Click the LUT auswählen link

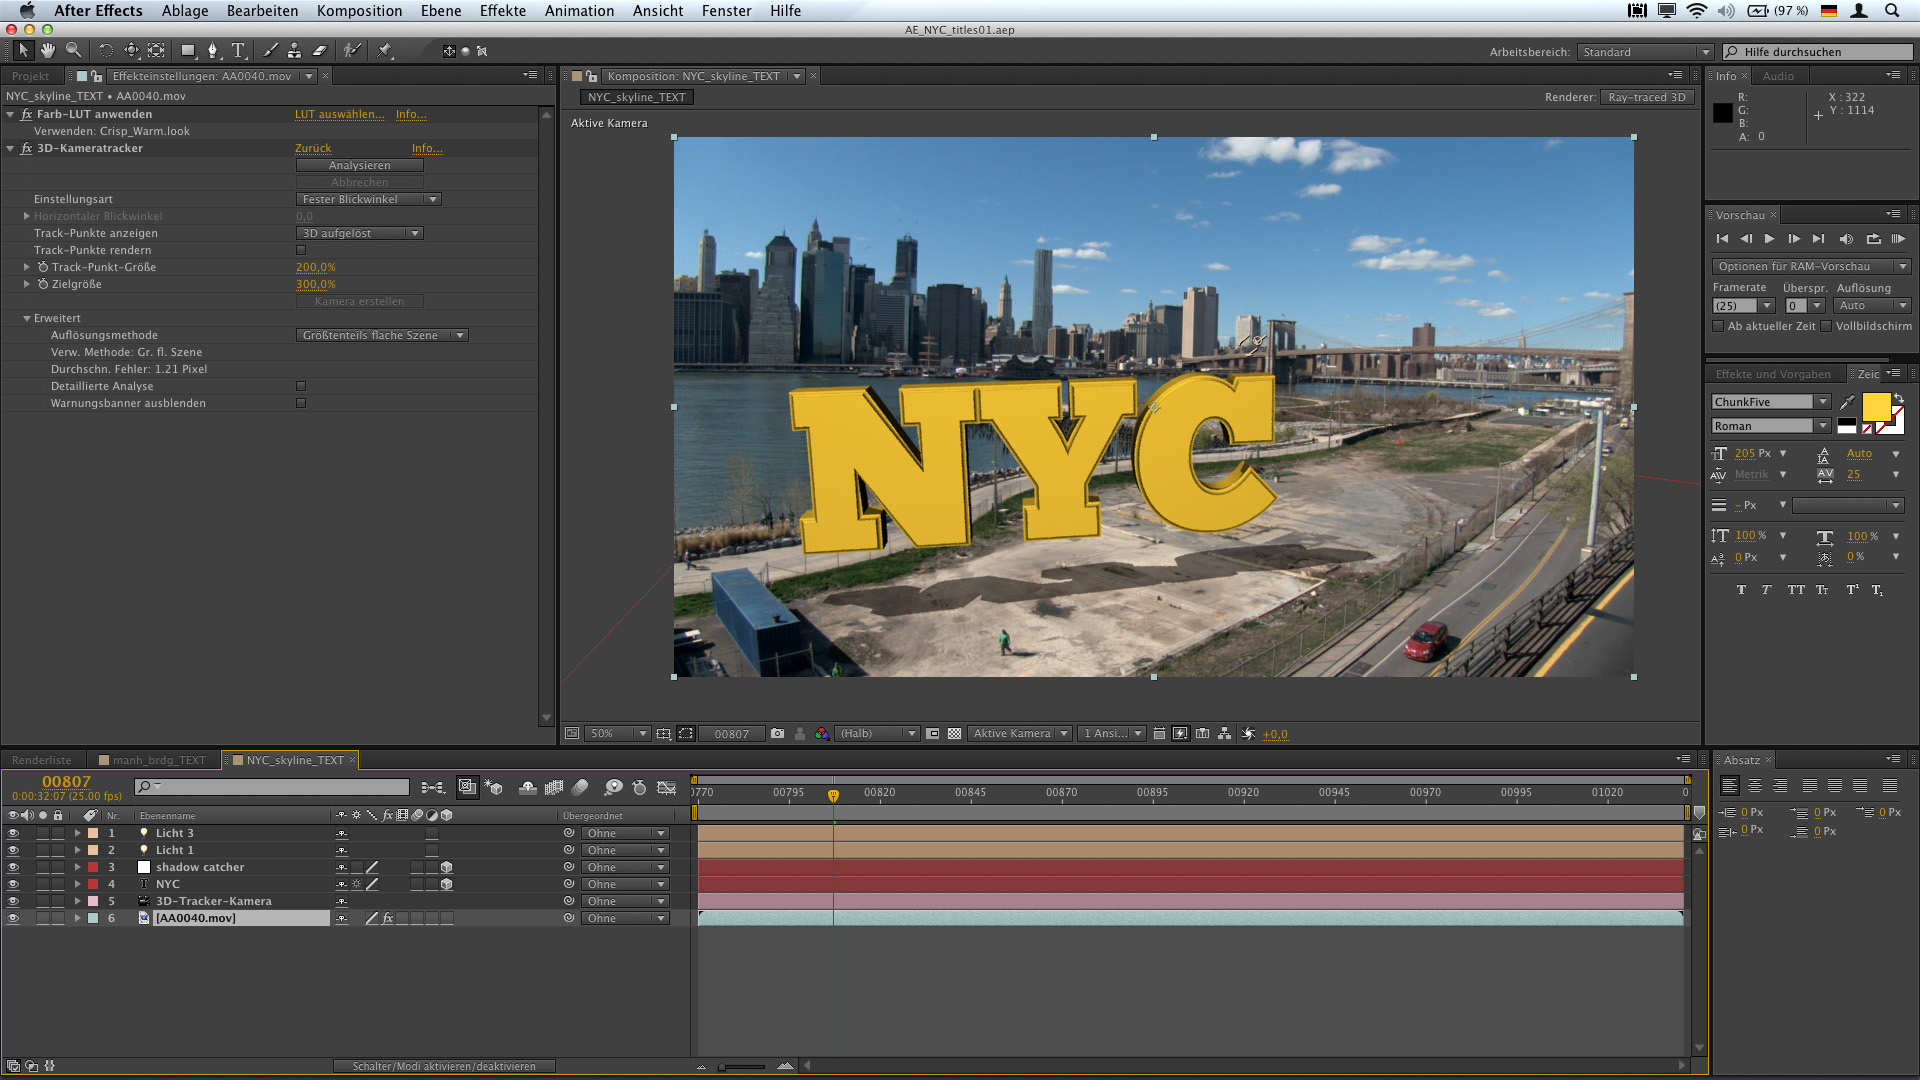pyautogui.click(x=339, y=114)
